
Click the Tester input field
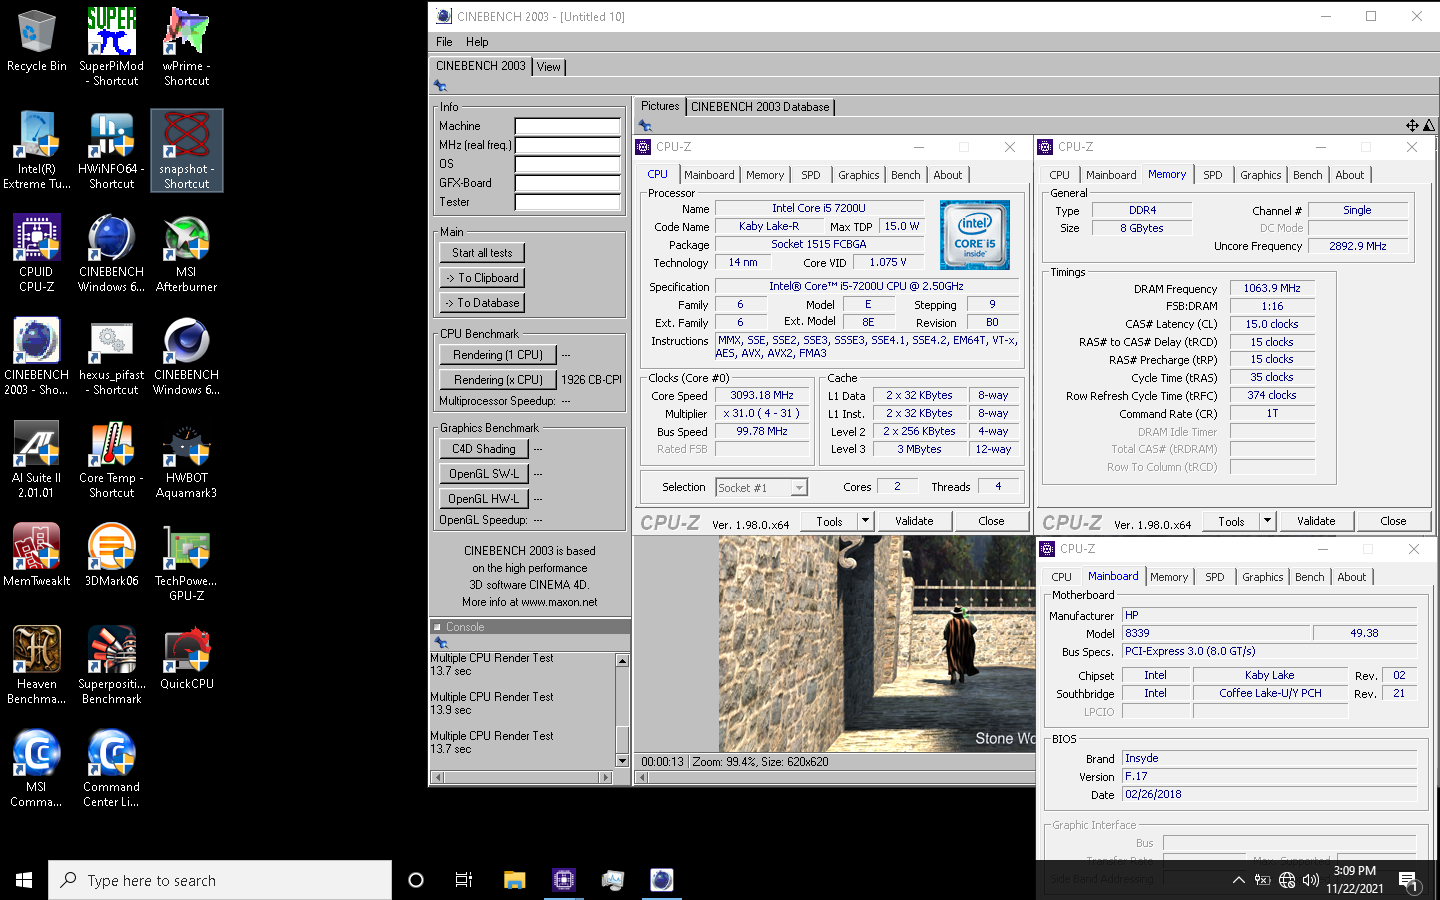pos(568,202)
